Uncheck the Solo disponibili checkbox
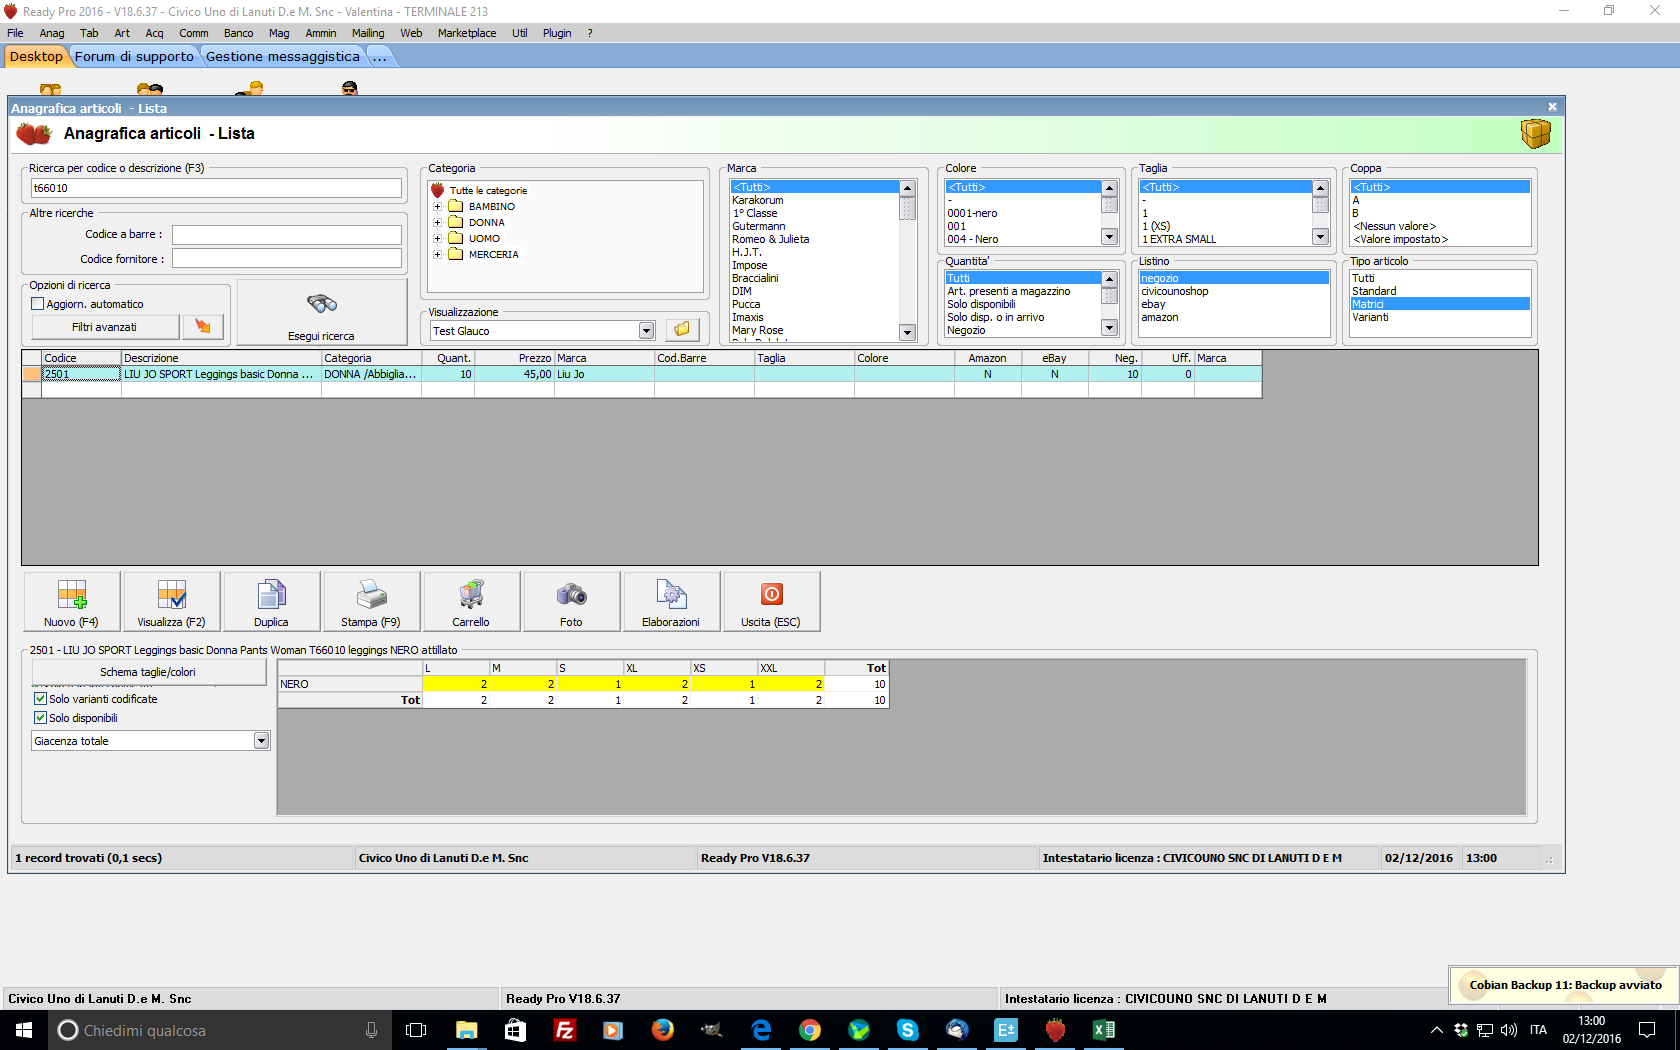Image resolution: width=1680 pixels, height=1050 pixels. tap(40, 718)
